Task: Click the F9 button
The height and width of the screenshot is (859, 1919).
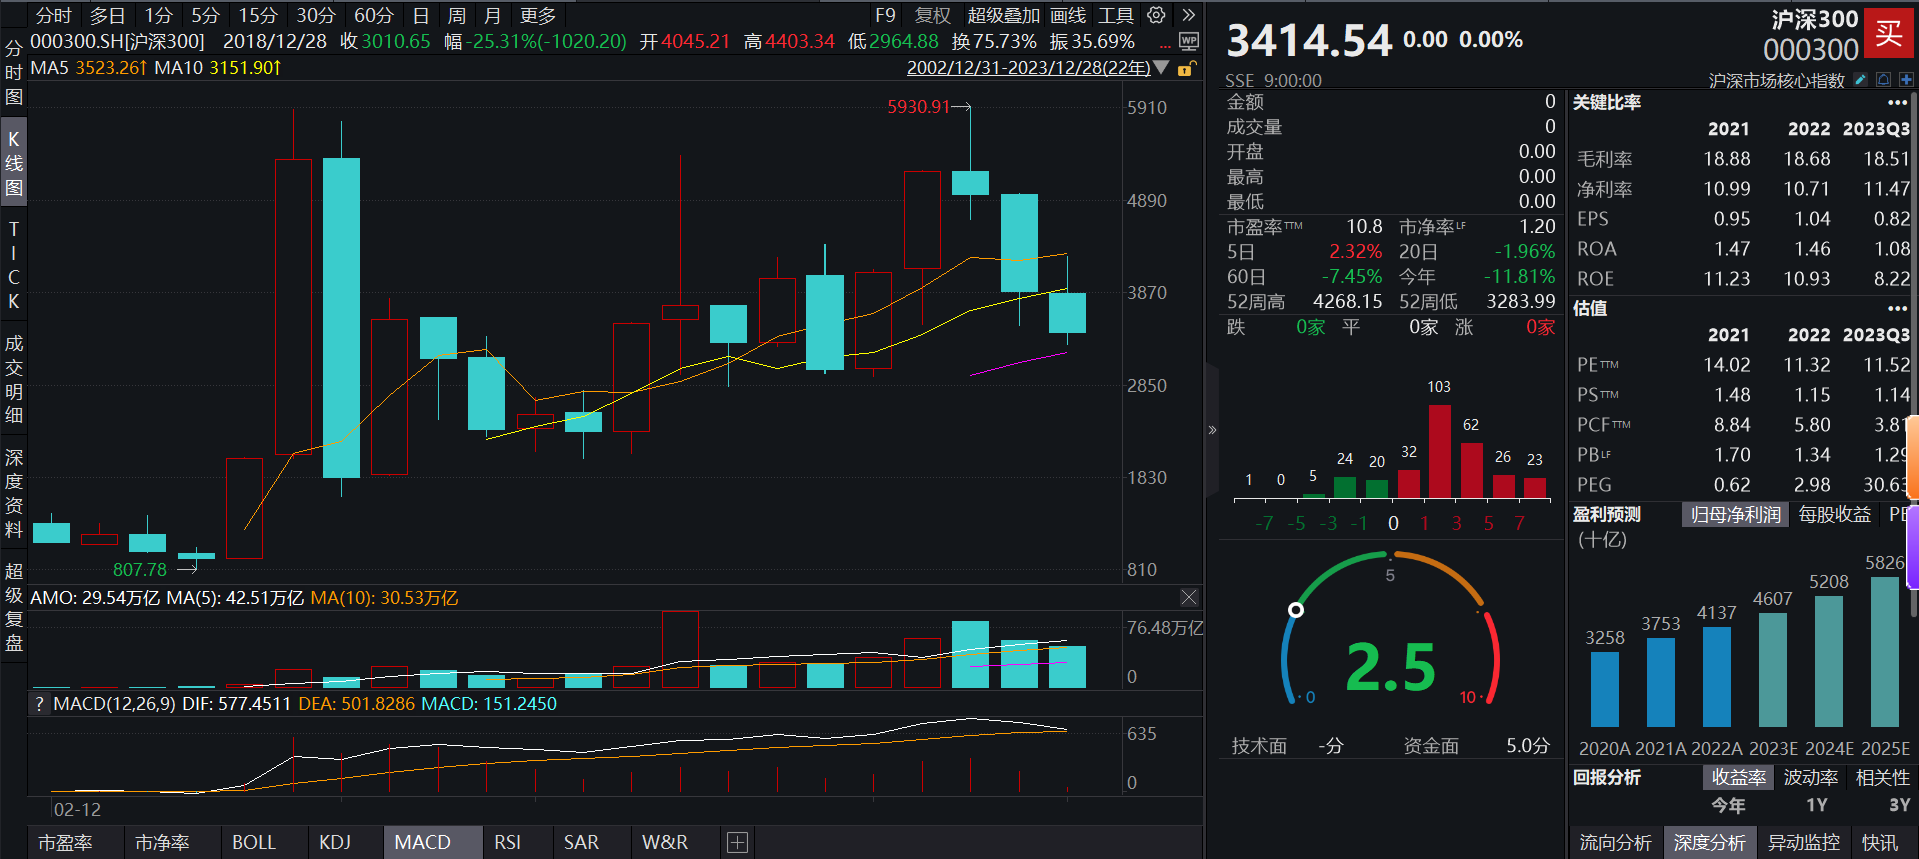Action: pyautogui.click(x=885, y=15)
